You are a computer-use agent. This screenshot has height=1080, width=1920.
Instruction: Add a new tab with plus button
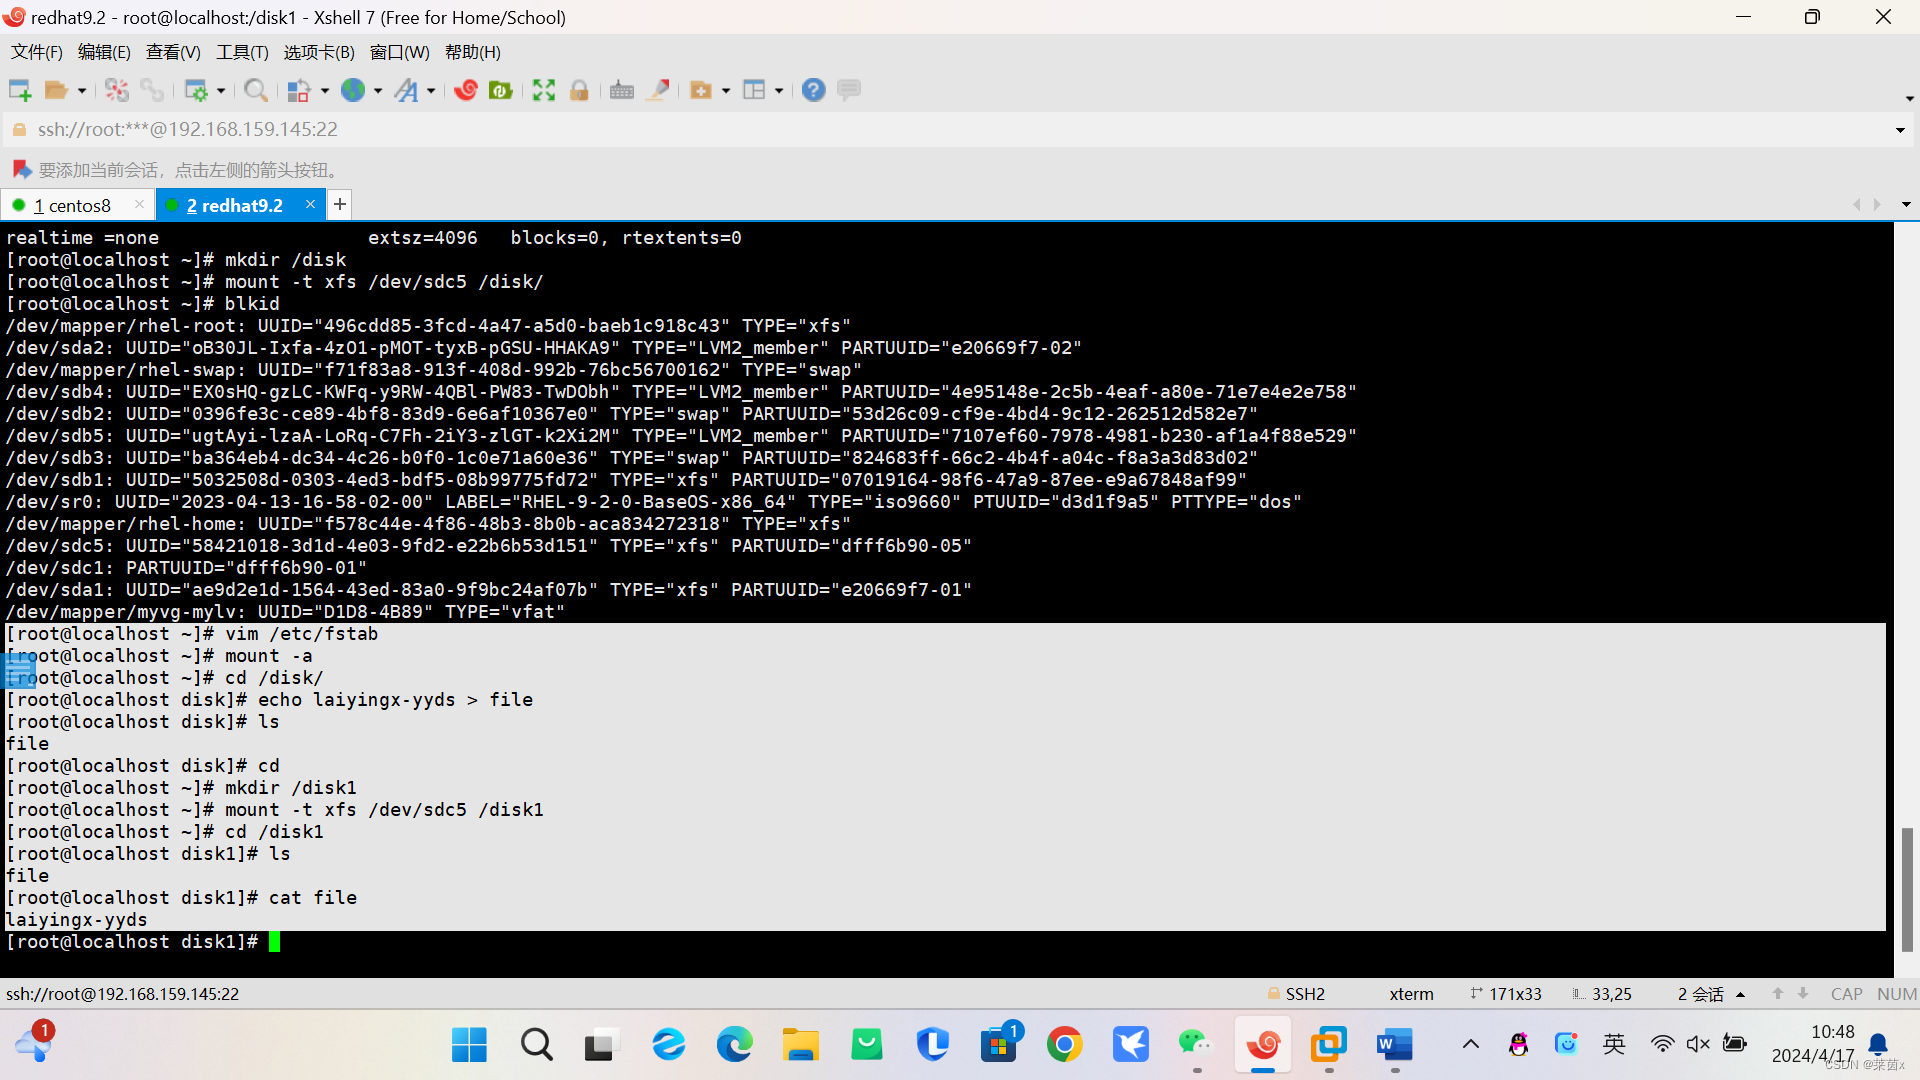coord(340,205)
